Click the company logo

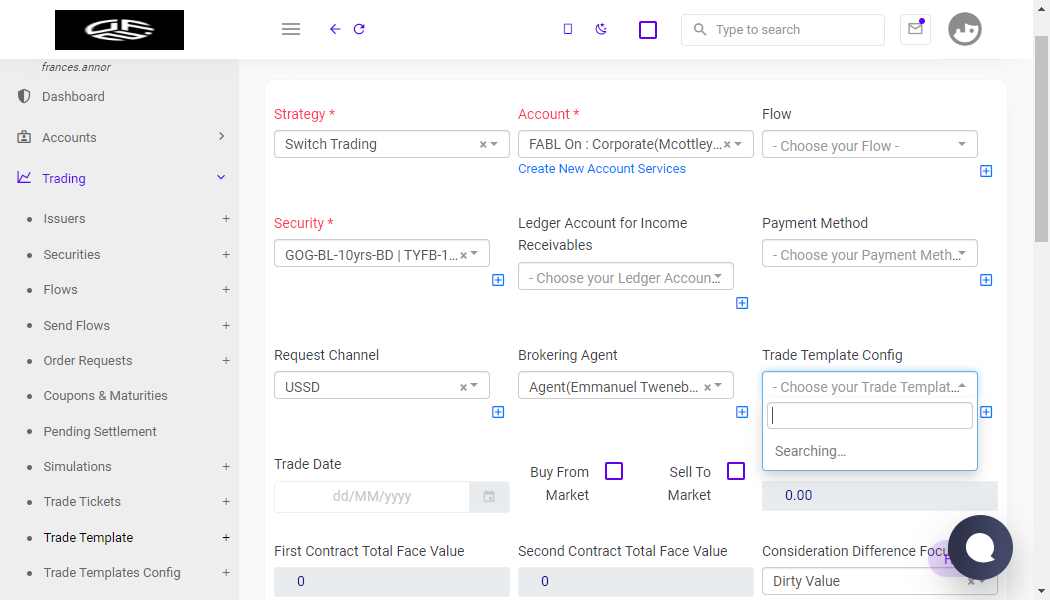[x=119, y=29]
